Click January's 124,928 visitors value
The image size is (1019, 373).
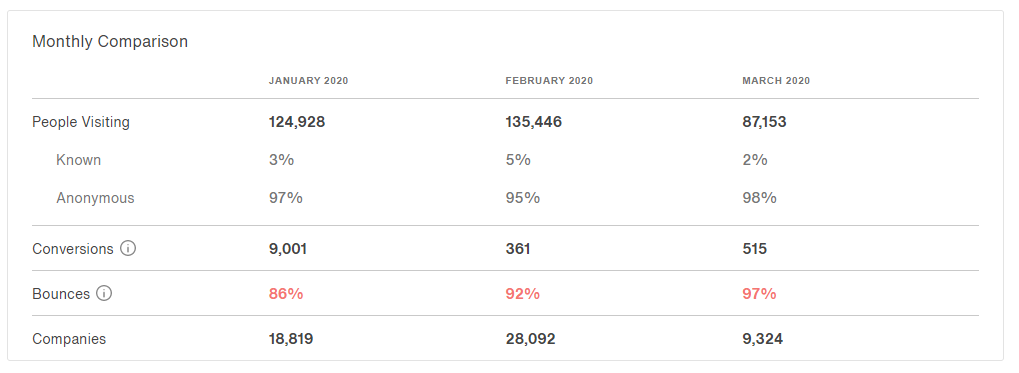297,122
